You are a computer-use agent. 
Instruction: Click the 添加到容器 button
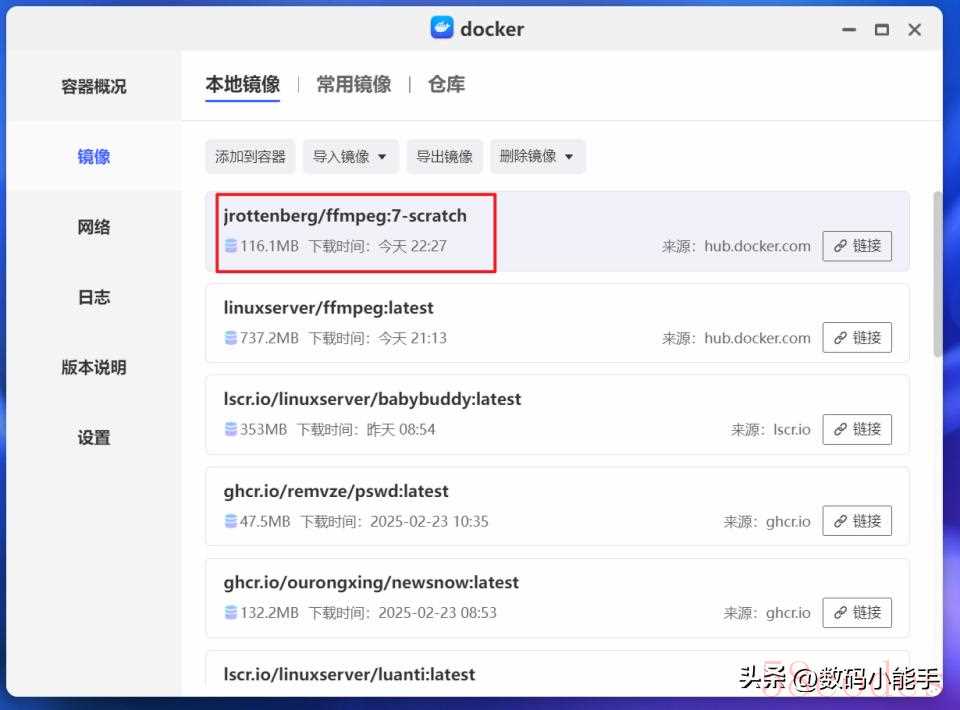250,156
